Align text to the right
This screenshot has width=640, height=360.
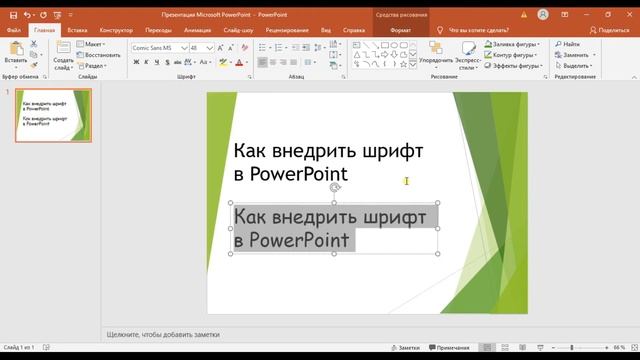coord(283,62)
